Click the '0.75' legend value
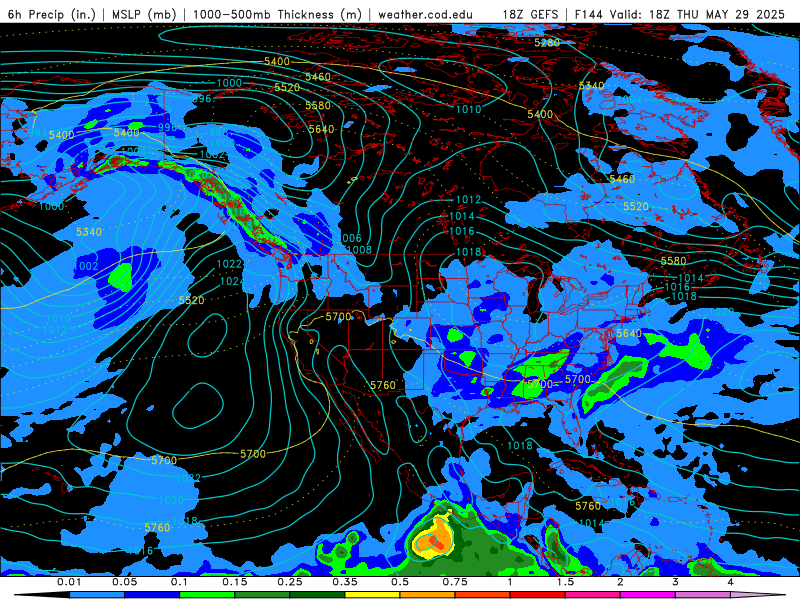The width and height of the screenshot is (800, 600). (x=455, y=582)
